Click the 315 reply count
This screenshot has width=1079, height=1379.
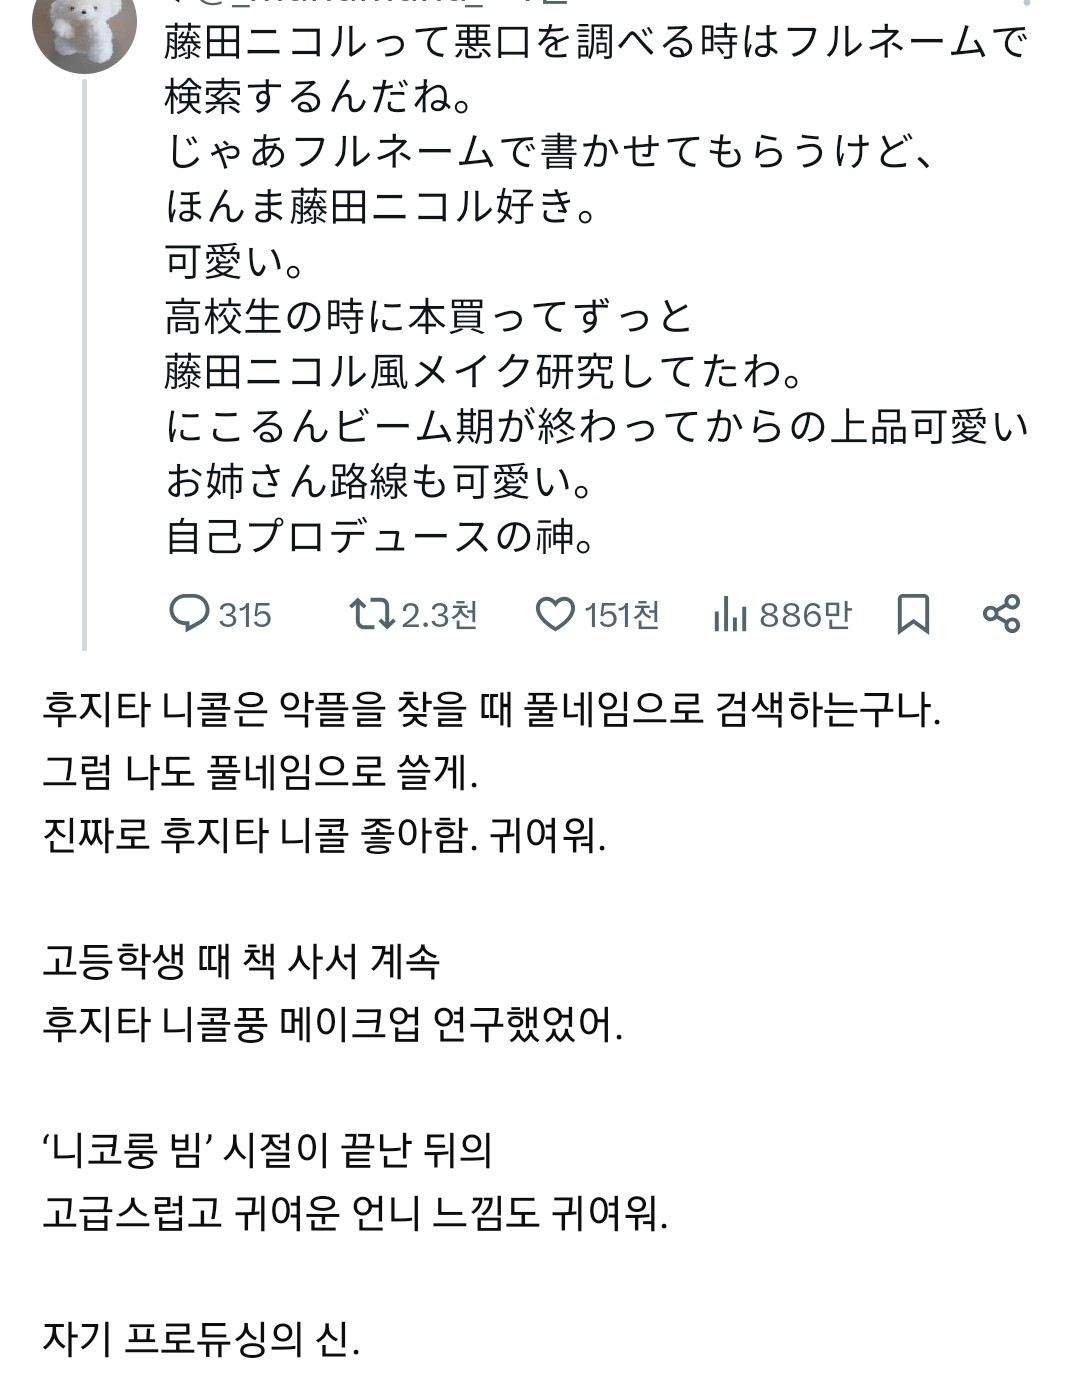tap(245, 615)
